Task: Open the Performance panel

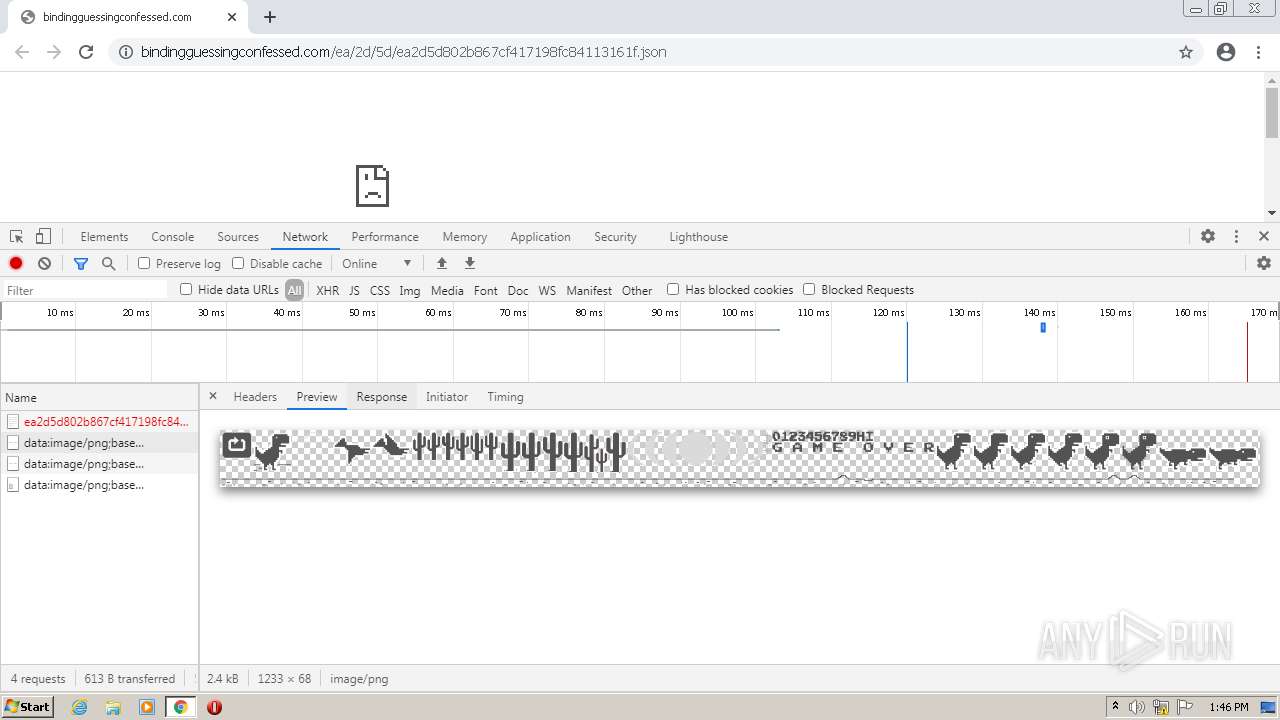Action: point(385,237)
